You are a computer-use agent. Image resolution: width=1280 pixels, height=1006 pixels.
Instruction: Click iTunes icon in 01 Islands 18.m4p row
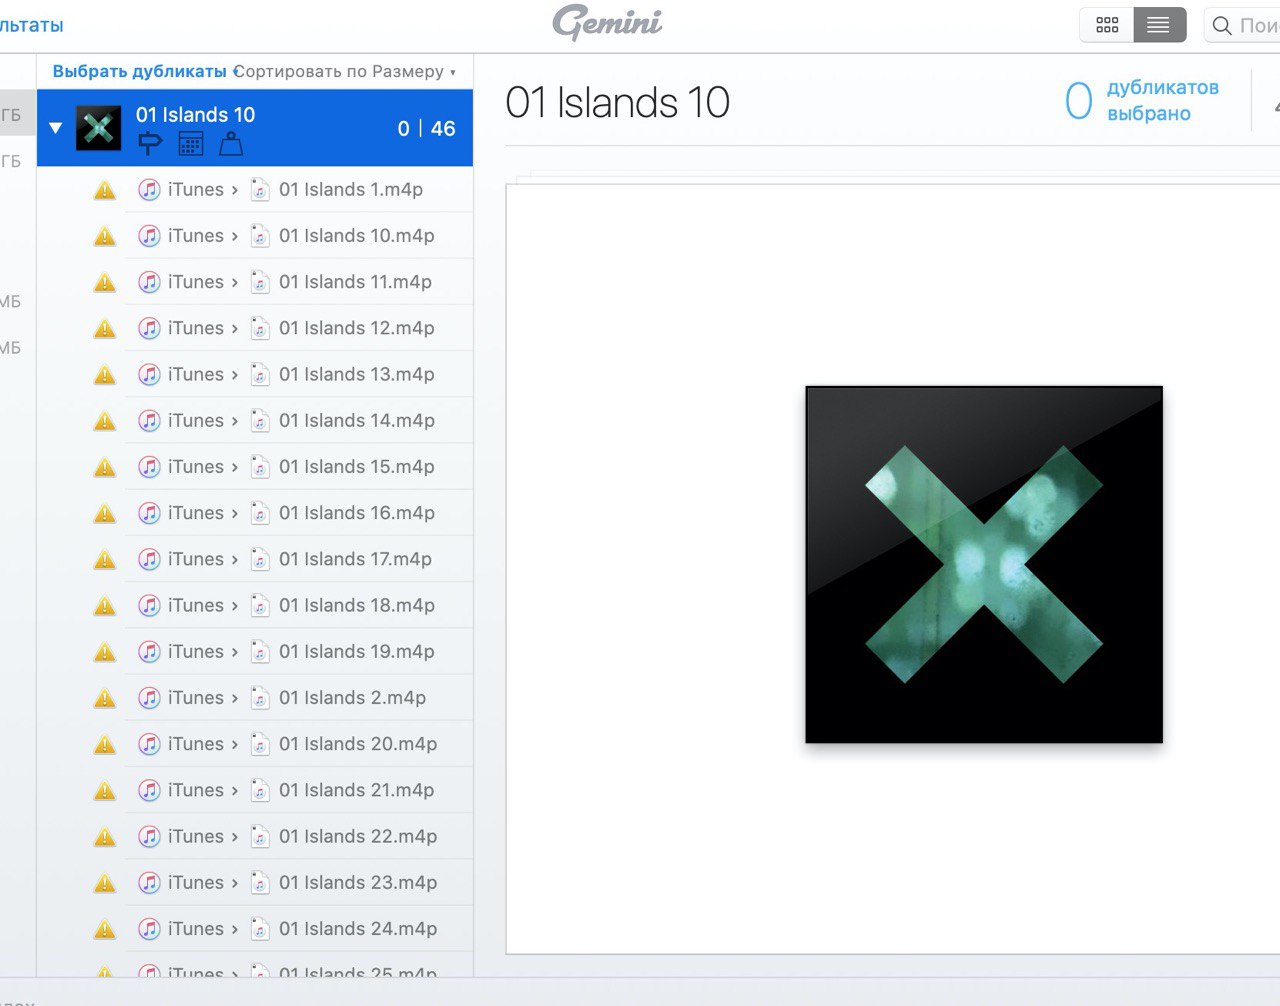point(149,605)
